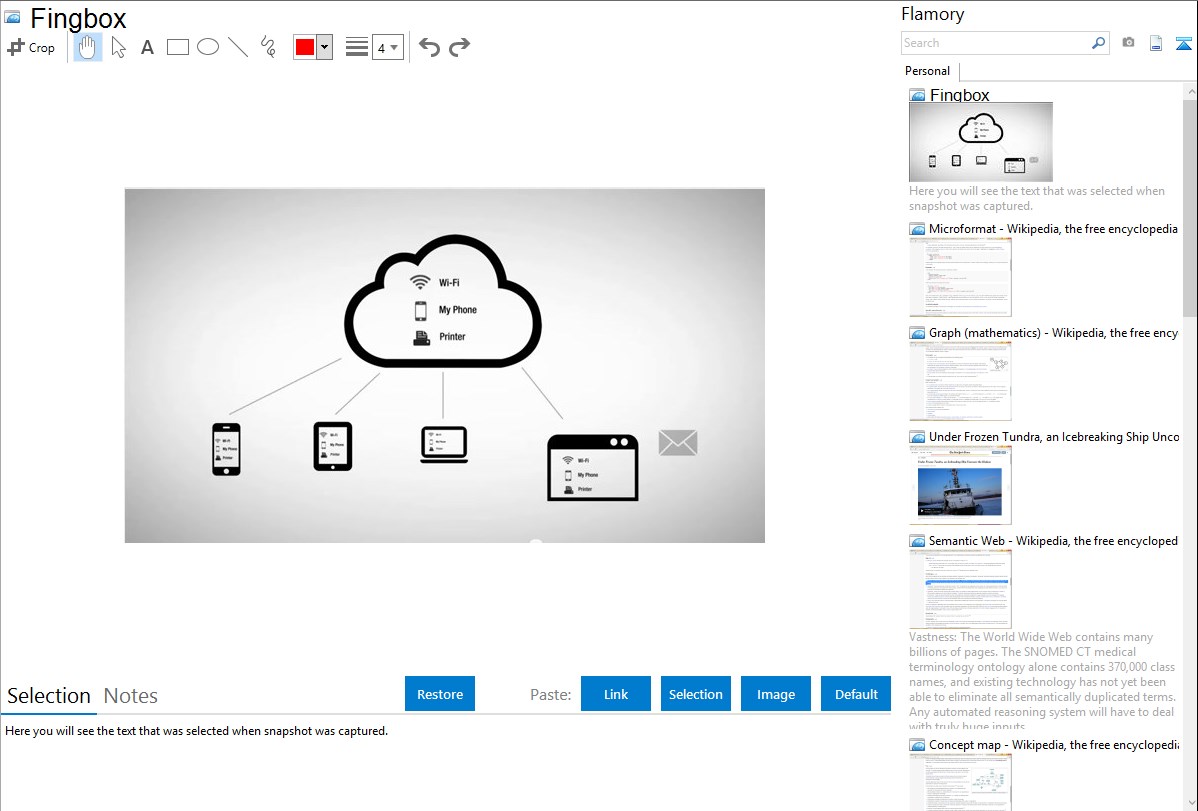
Task: Type in the Flamory Search field
Action: (x=995, y=43)
